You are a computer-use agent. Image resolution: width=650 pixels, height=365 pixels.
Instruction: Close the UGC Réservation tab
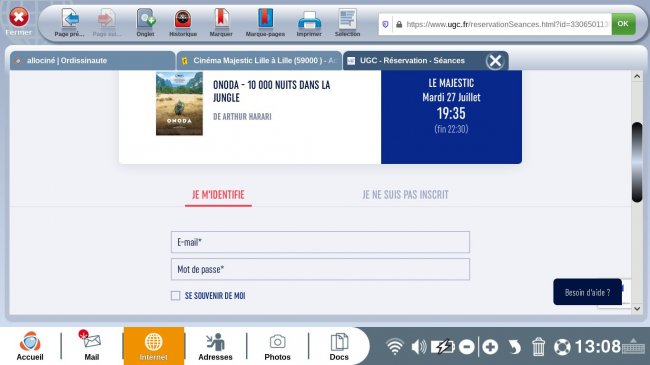point(495,61)
